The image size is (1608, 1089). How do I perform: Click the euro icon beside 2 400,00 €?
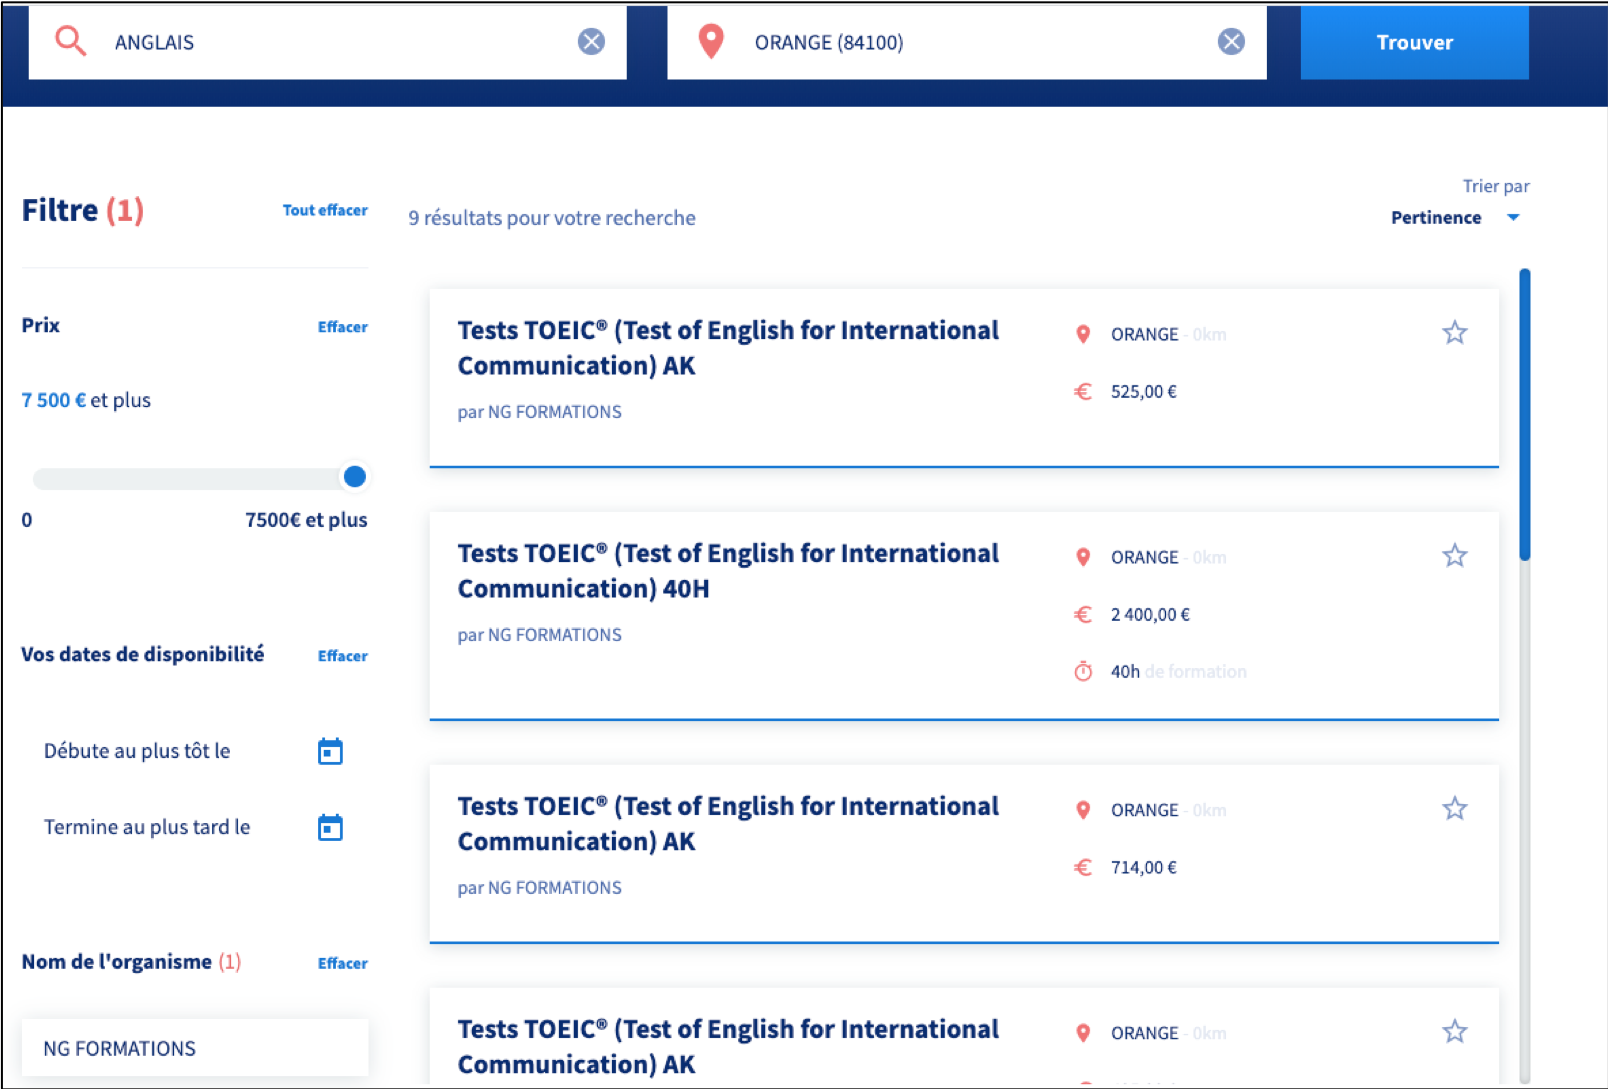coord(1083,615)
